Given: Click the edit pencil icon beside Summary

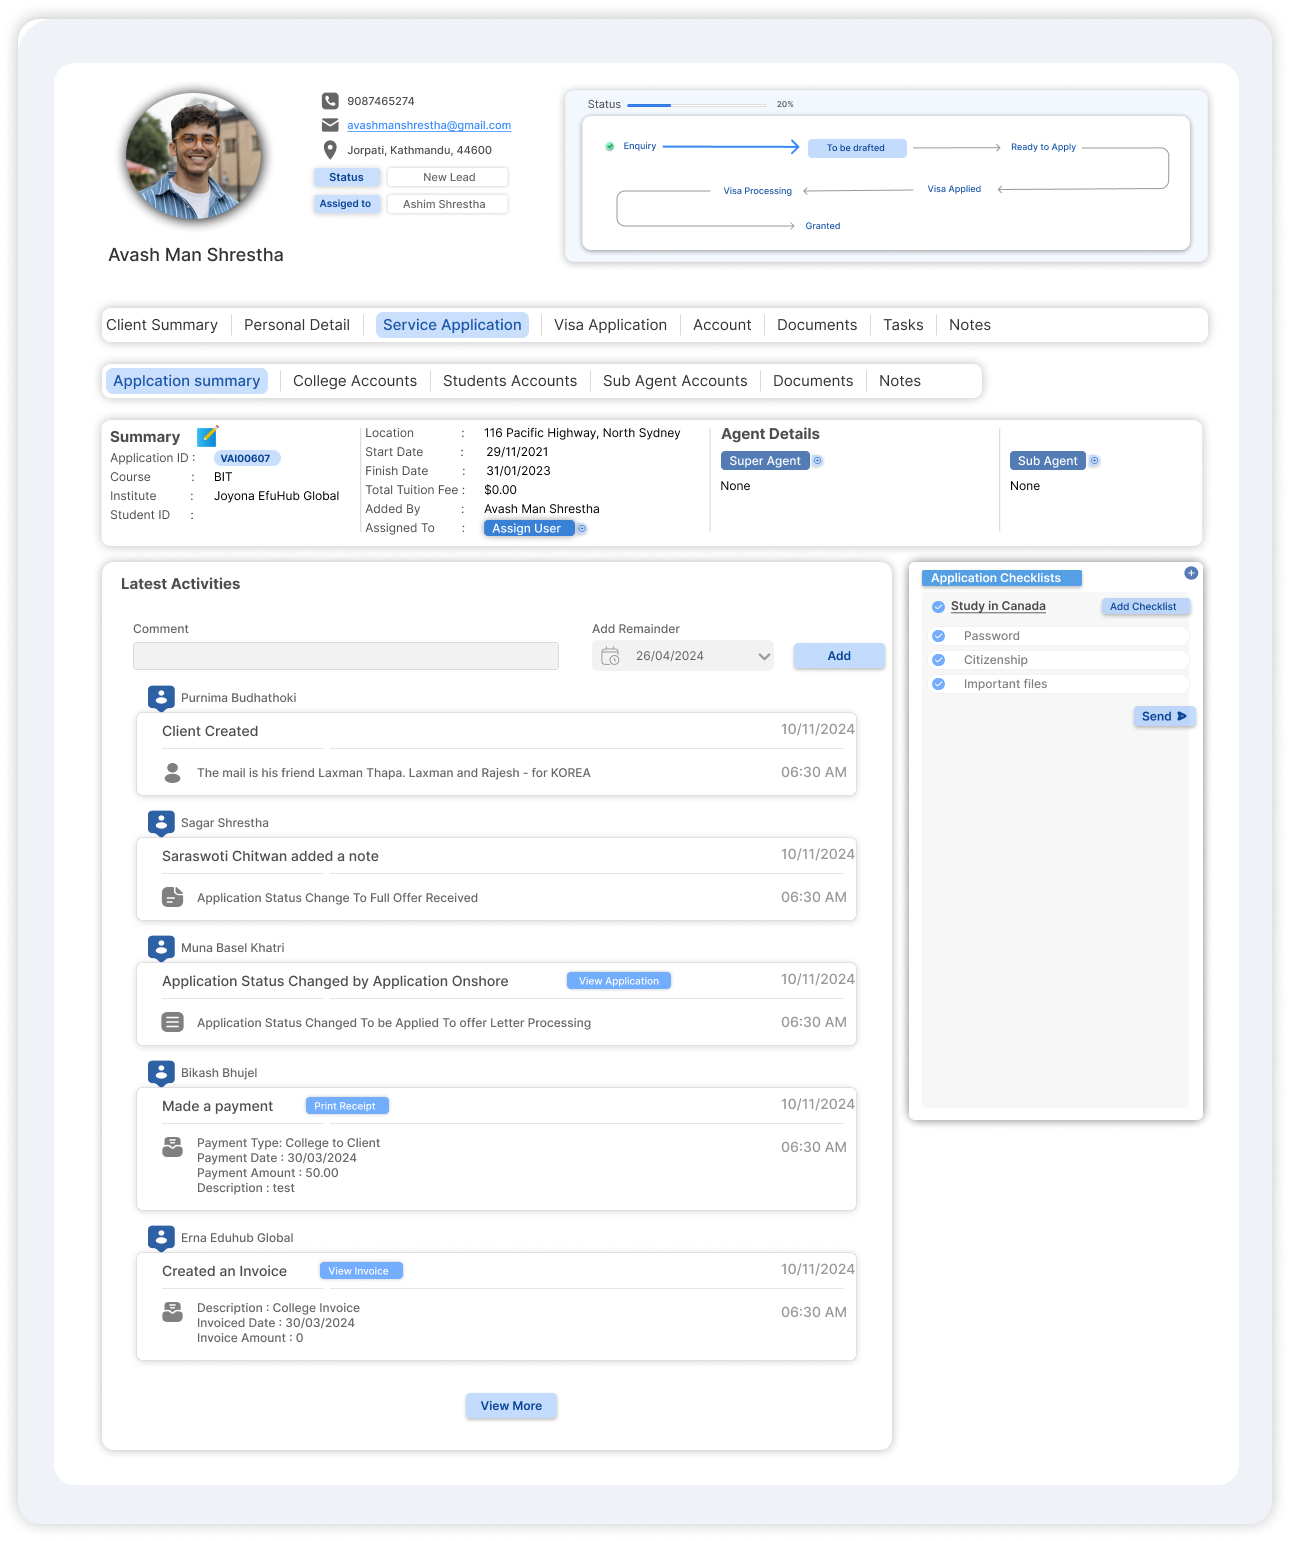Looking at the screenshot, I should (207, 436).
